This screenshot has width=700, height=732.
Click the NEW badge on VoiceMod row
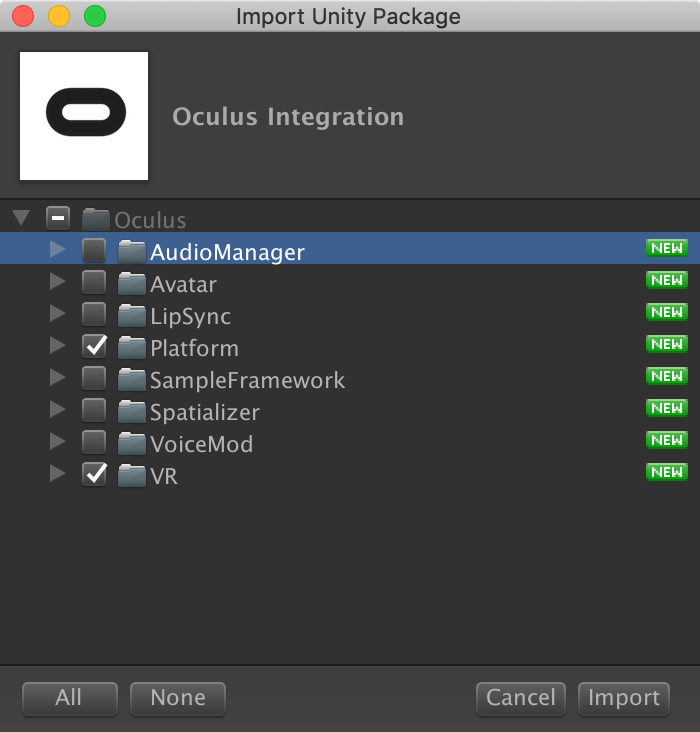pos(667,440)
